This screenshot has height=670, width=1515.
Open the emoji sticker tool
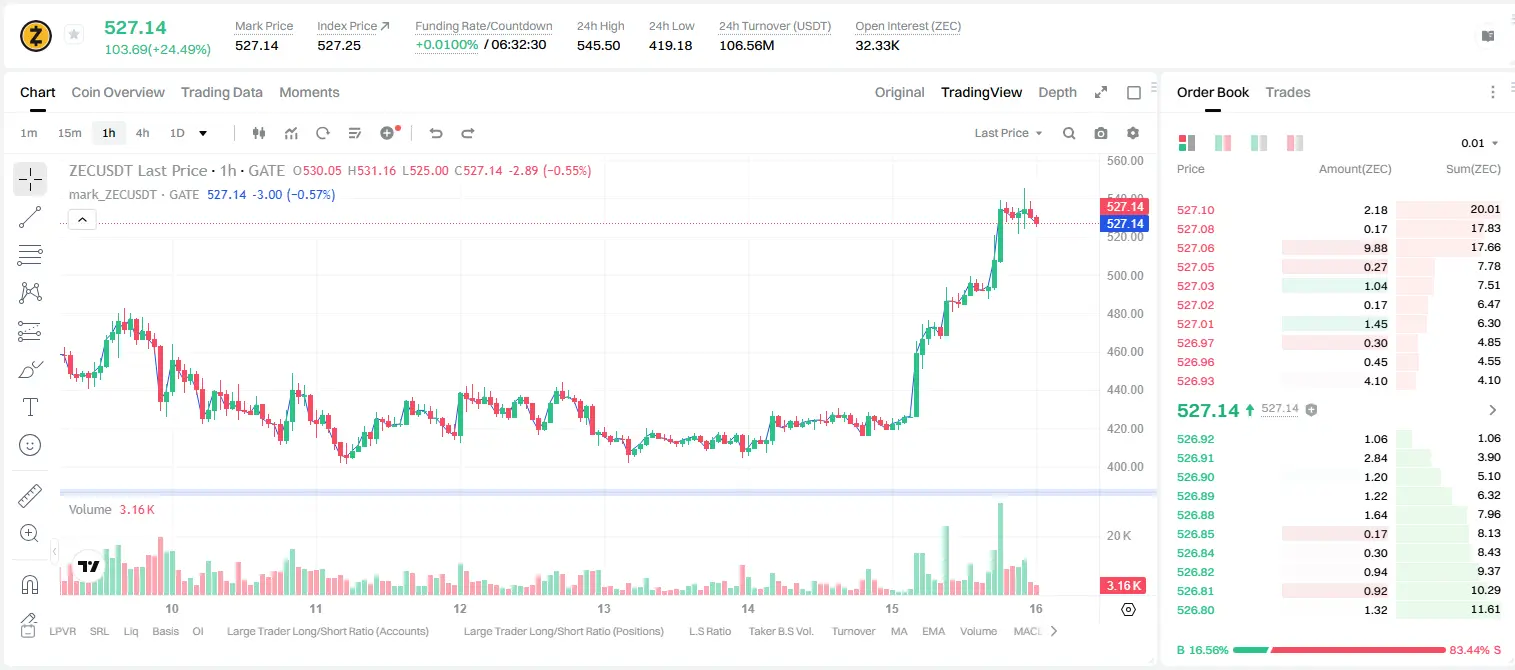point(30,445)
